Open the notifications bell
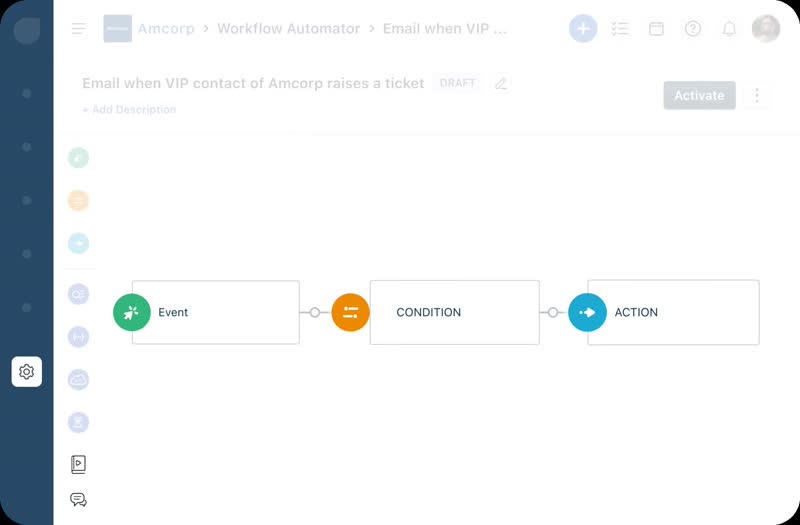Image resolution: width=800 pixels, height=525 pixels. click(x=729, y=29)
